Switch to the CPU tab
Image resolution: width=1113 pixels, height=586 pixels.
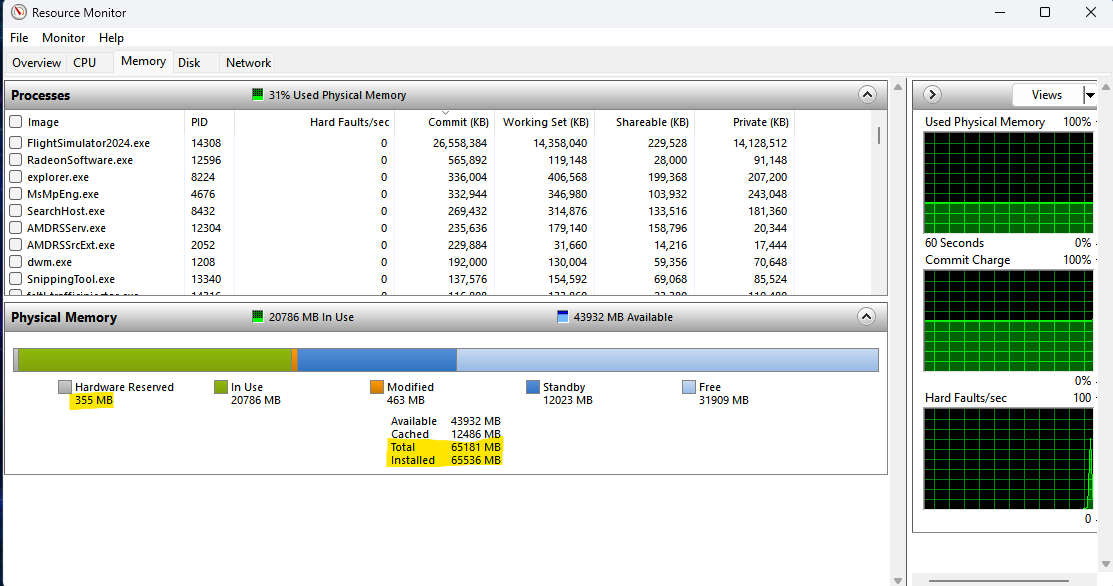pyautogui.click(x=85, y=62)
